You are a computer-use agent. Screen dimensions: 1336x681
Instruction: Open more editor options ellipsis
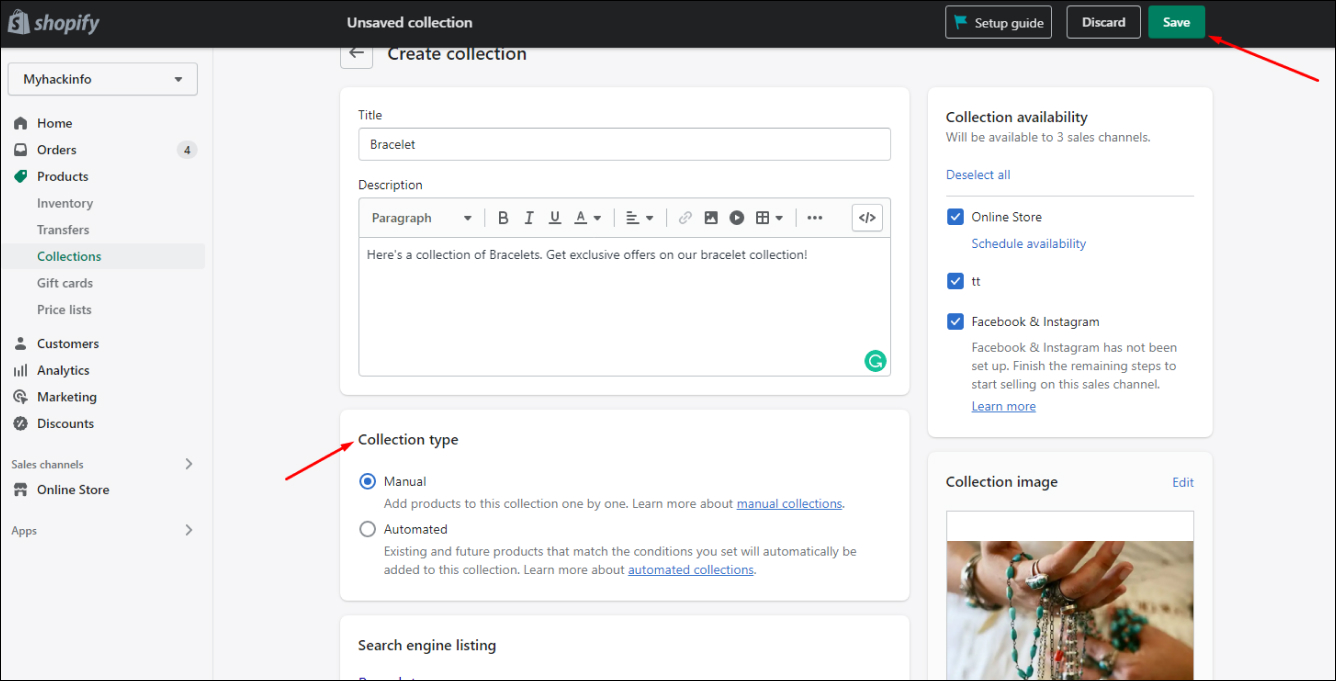(x=815, y=218)
